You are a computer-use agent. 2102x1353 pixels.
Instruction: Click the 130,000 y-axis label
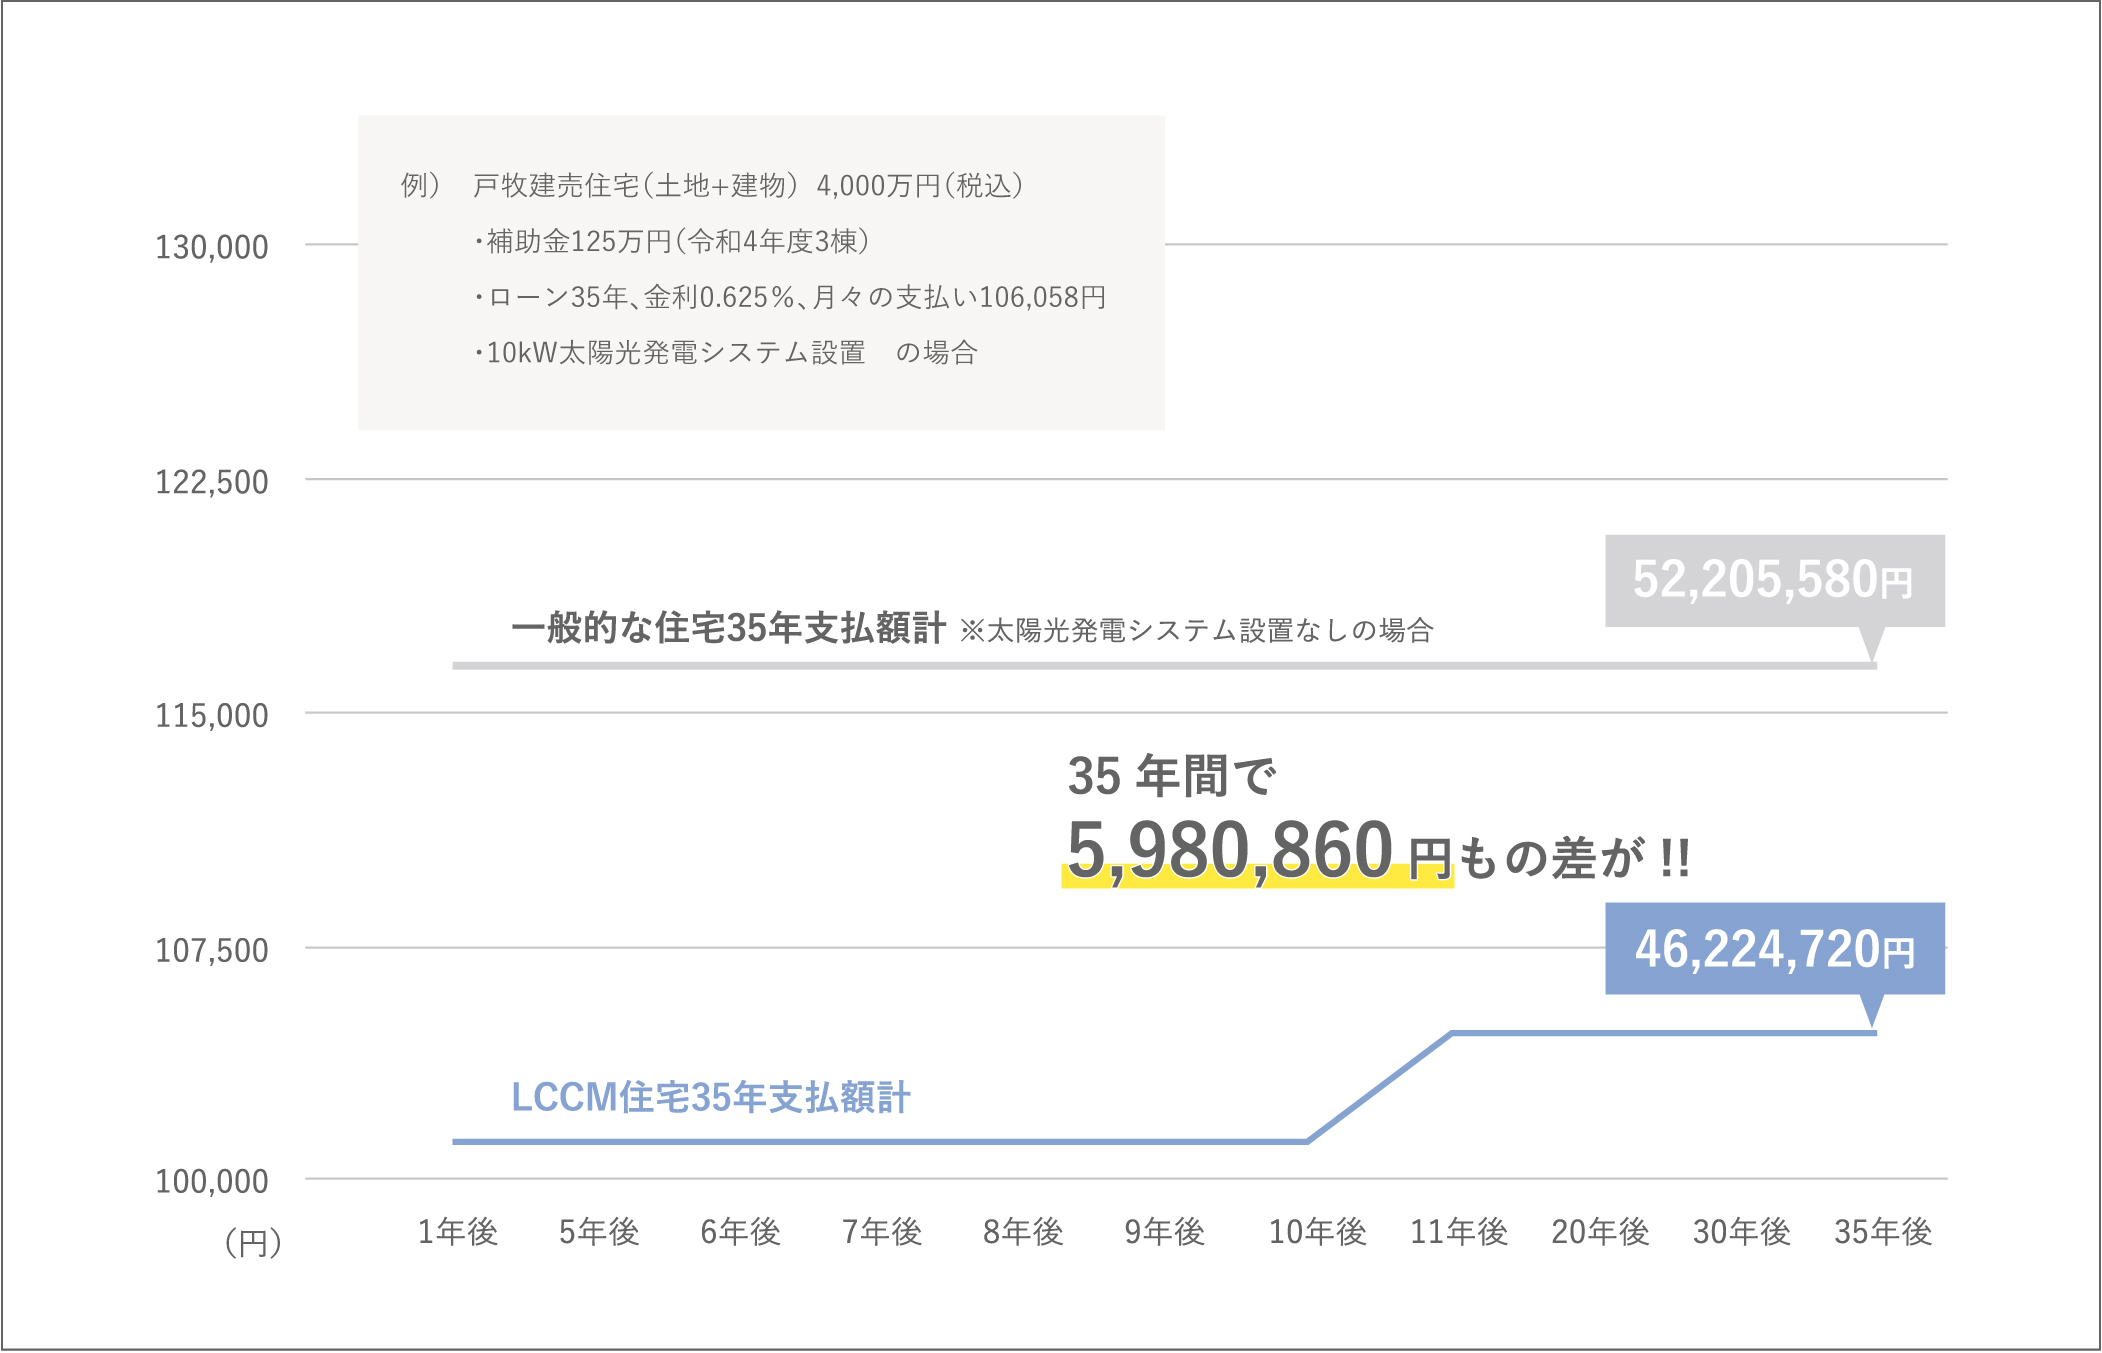click(211, 247)
